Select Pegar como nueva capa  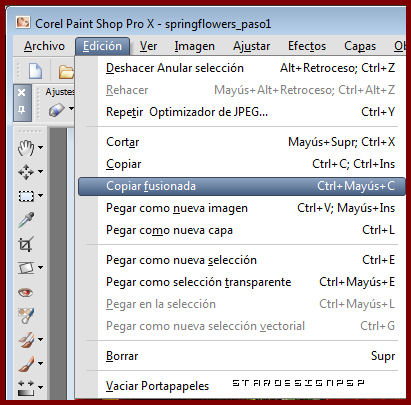coord(242,230)
